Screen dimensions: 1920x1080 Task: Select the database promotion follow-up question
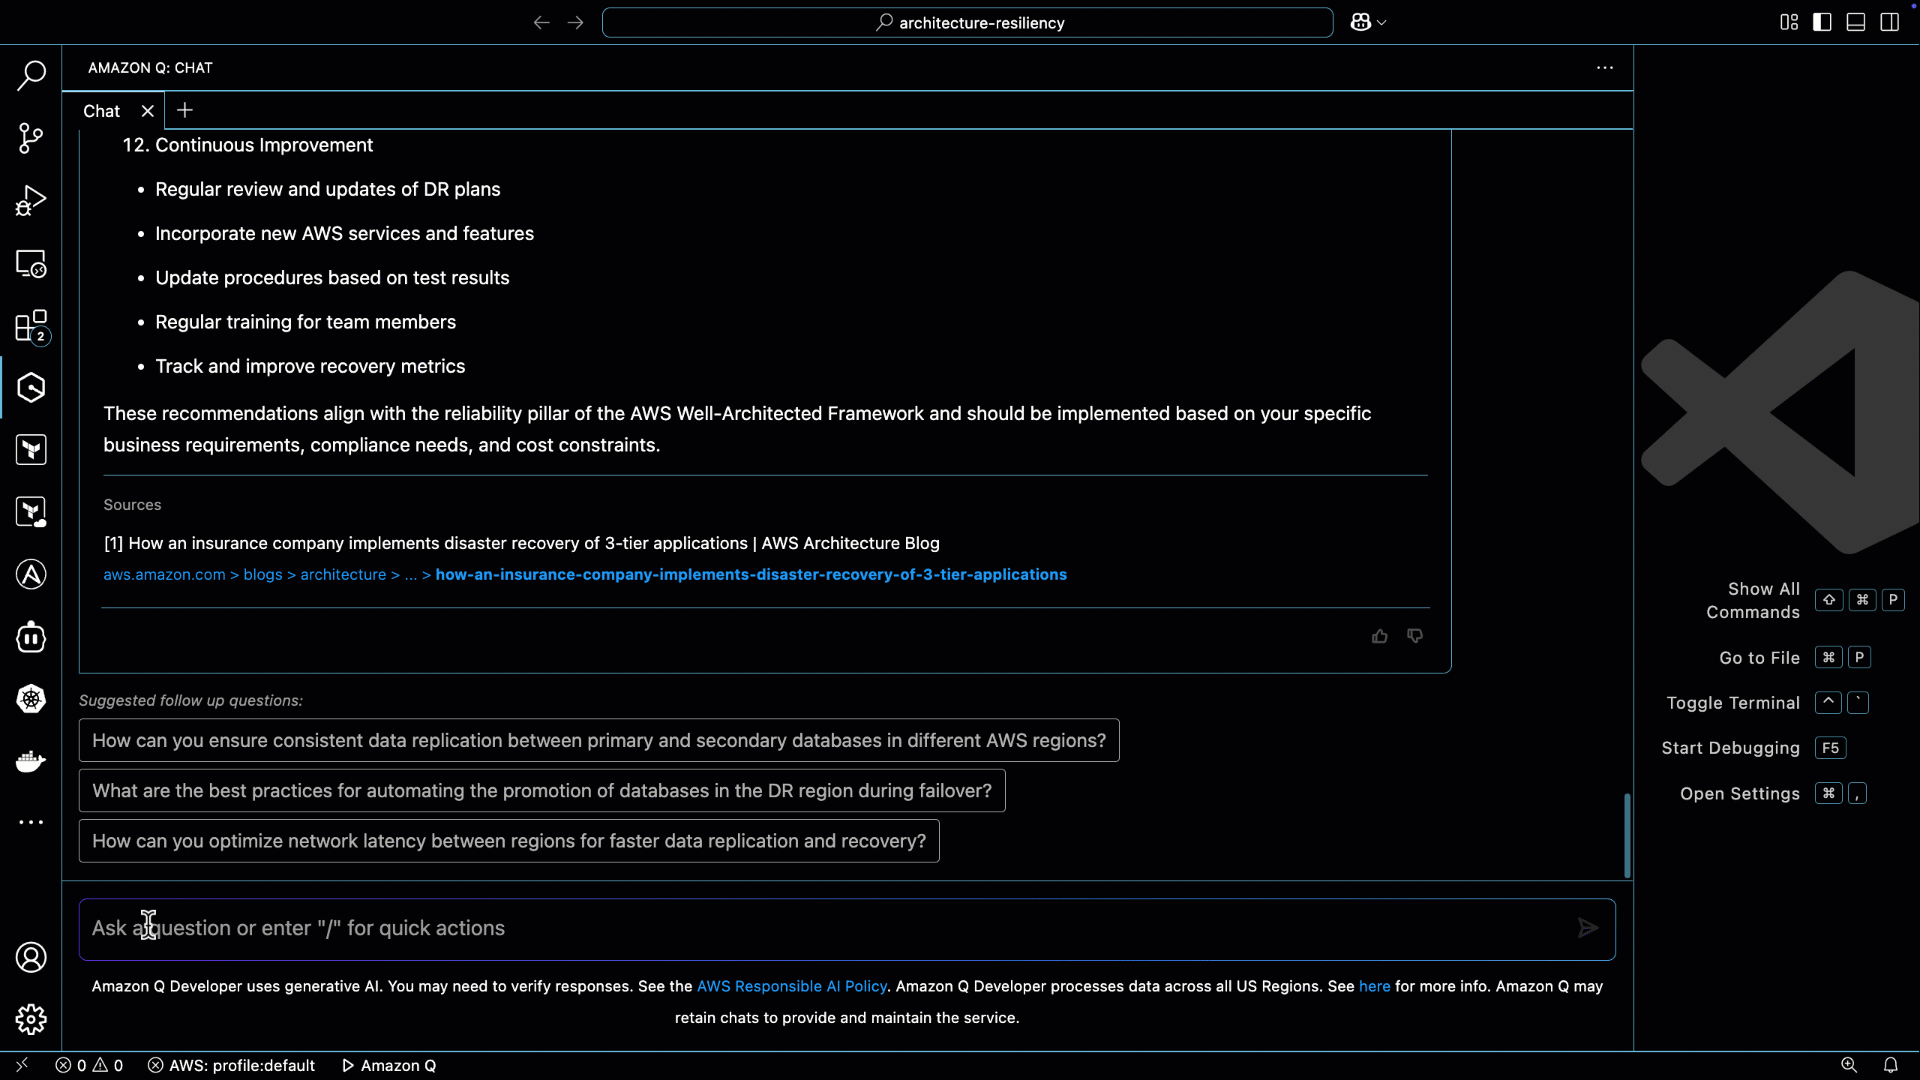click(542, 791)
